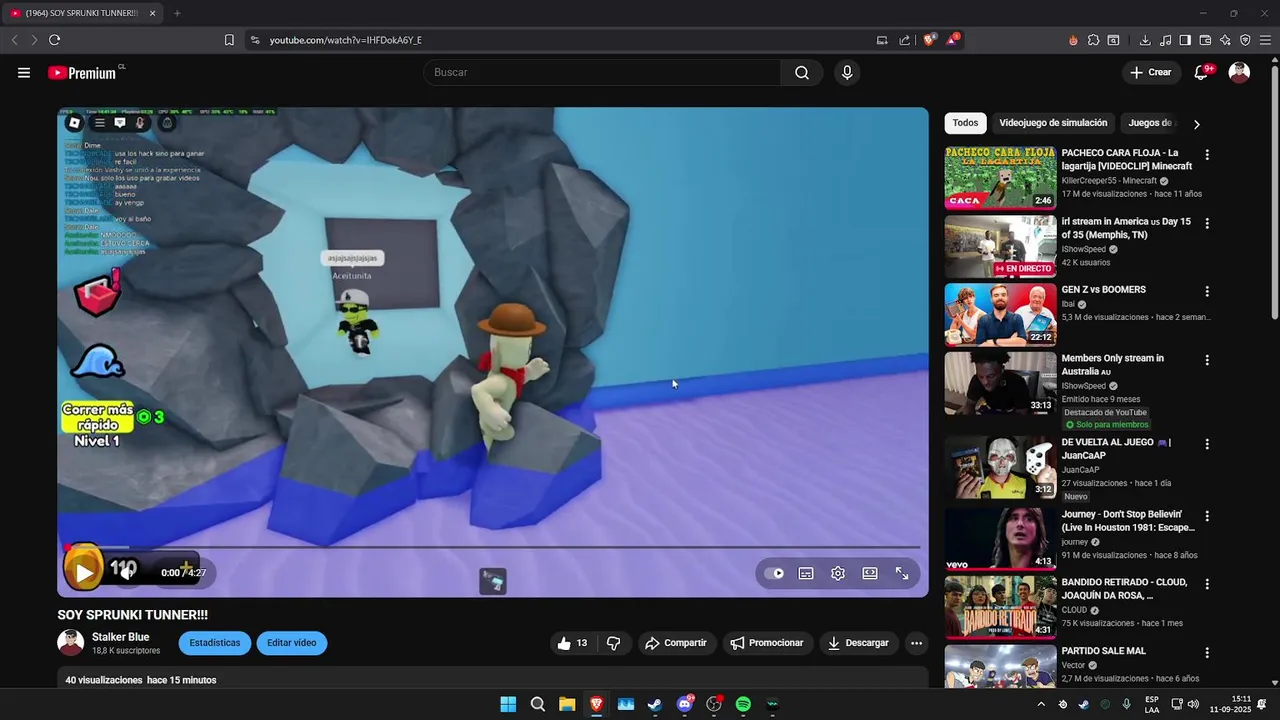The image size is (1280, 720).
Task: Open options for PACHECO CARA FLOJA video
Action: [1207, 155]
